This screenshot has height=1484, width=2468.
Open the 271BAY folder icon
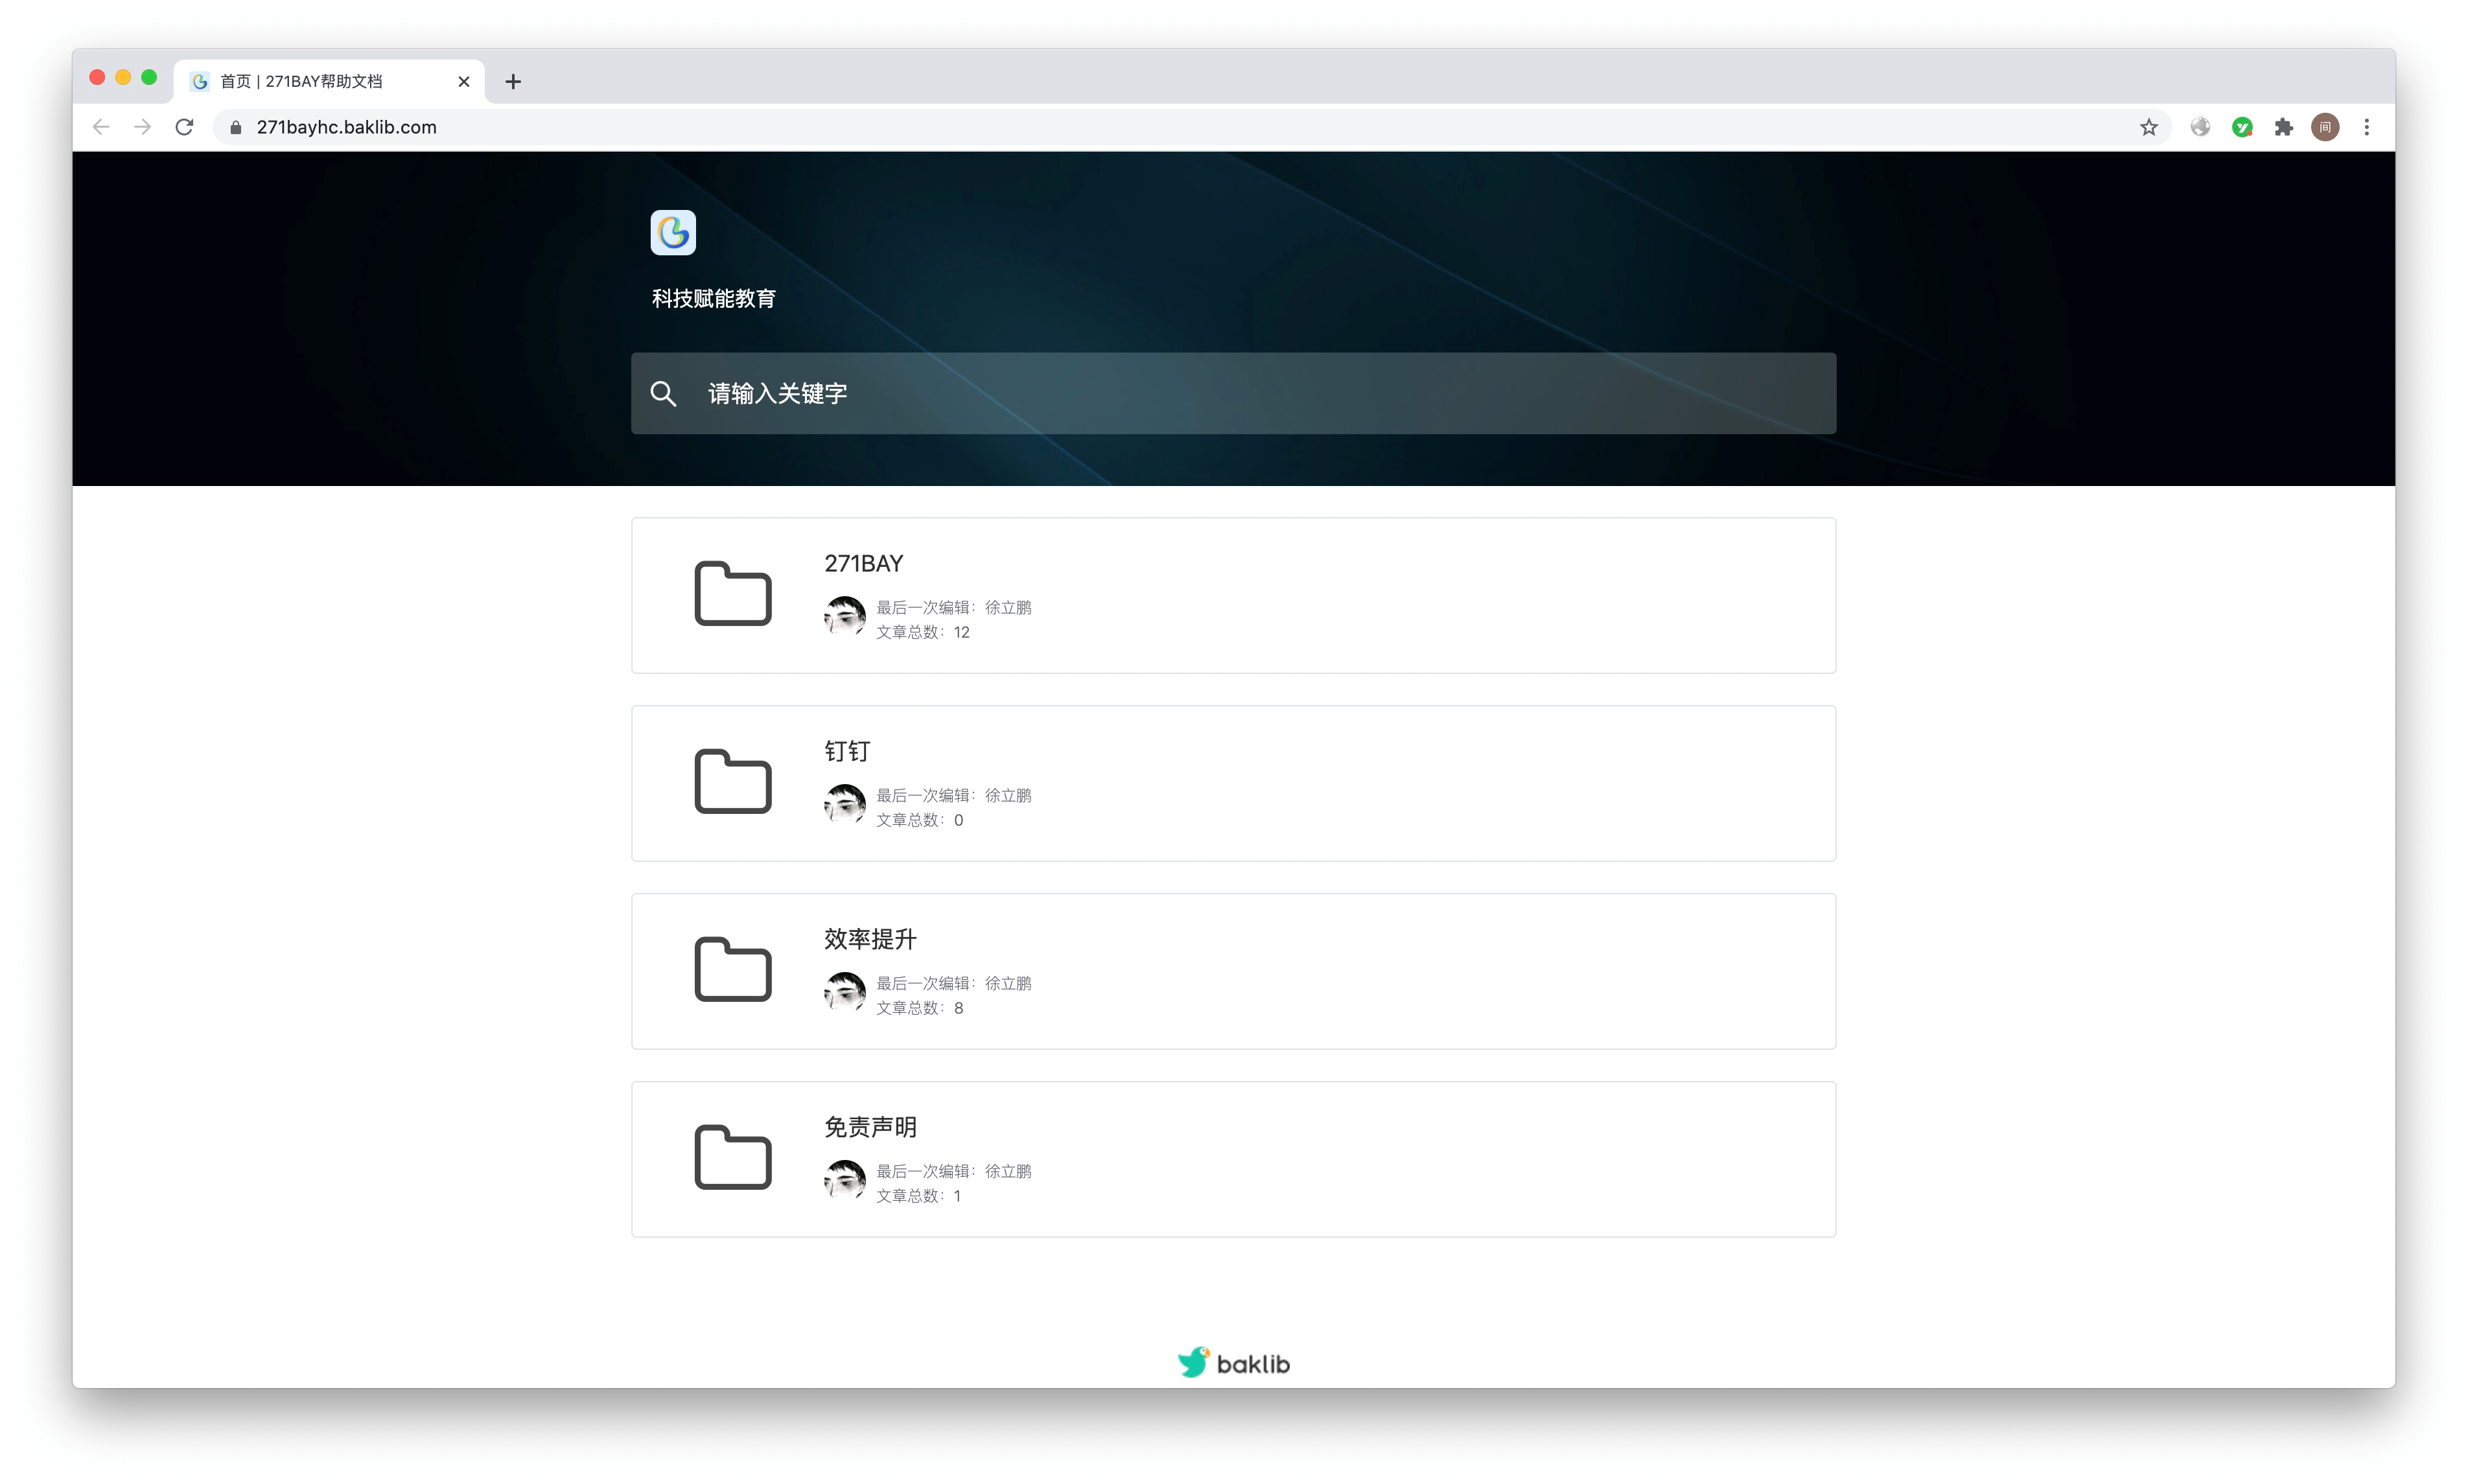(733, 594)
